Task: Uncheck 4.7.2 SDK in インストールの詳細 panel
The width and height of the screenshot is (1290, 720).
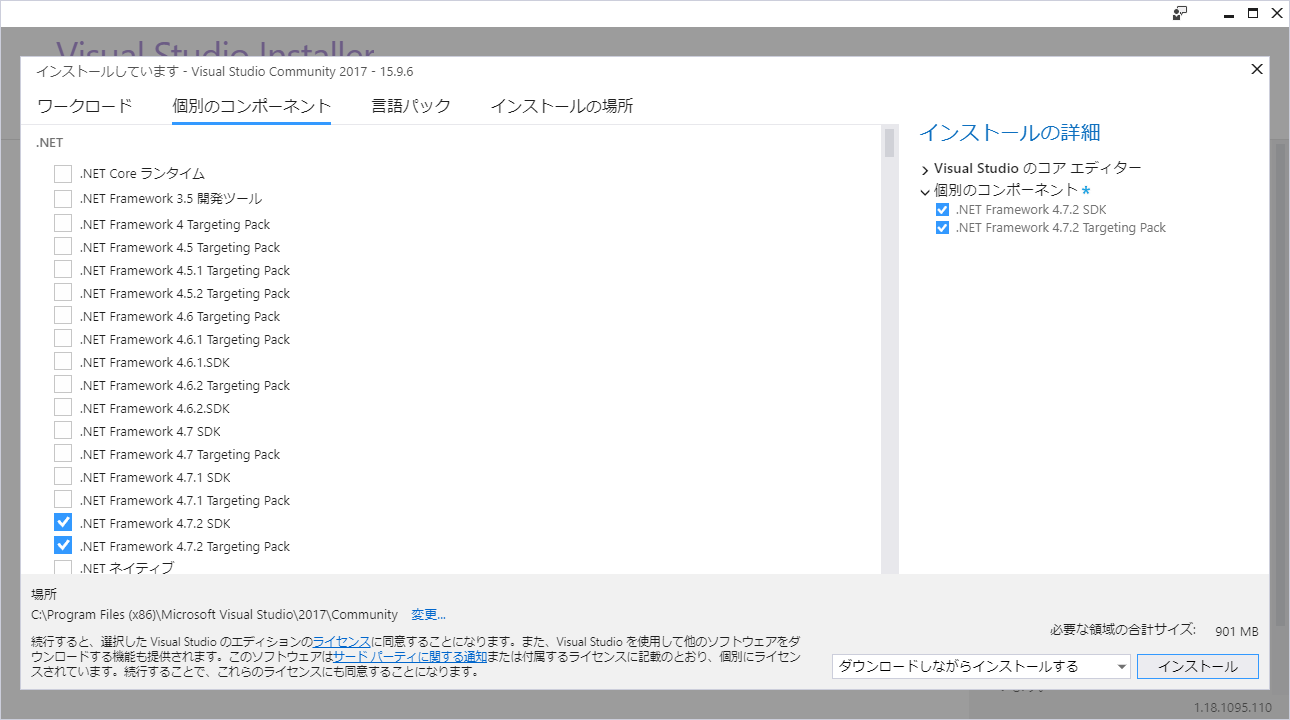Action: [942, 210]
